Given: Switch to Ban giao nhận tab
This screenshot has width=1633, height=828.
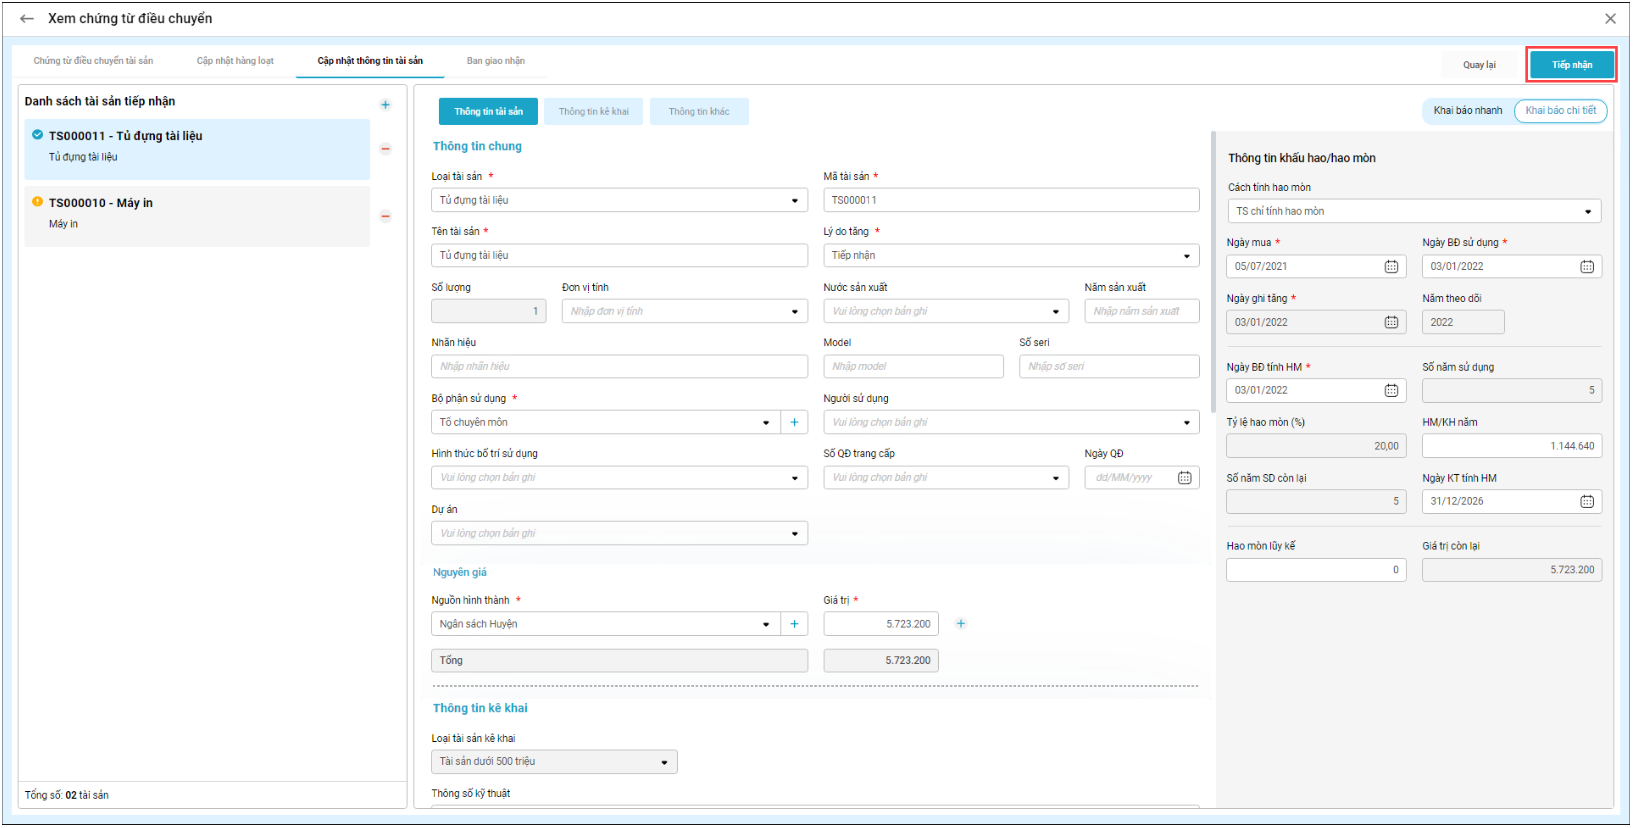Looking at the screenshot, I should (x=495, y=61).
